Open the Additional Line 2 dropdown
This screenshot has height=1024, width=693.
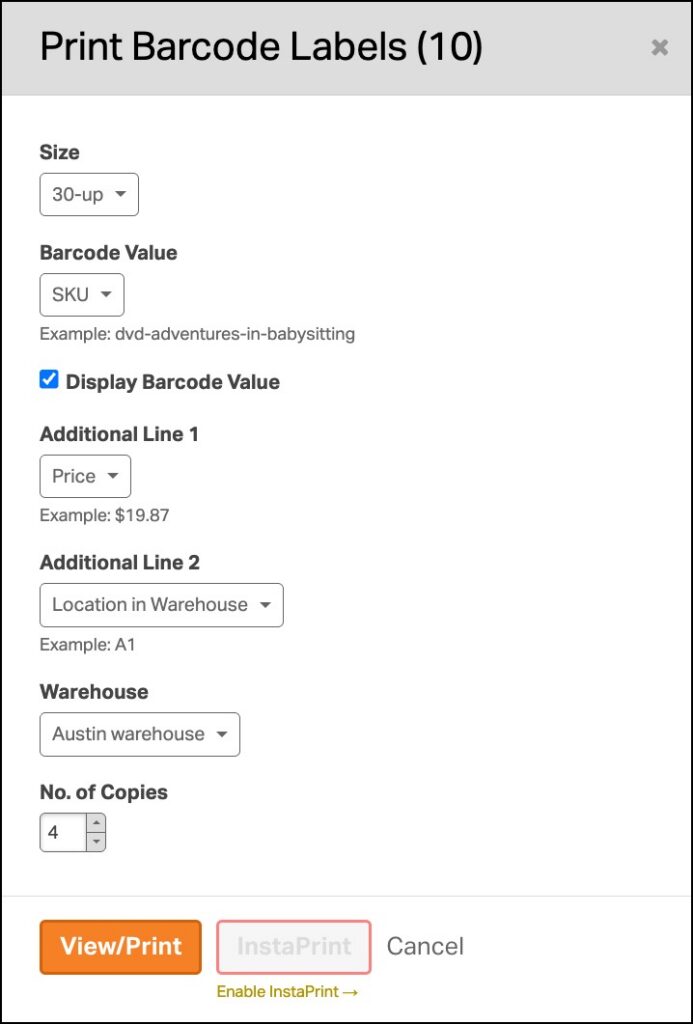pyautogui.click(x=161, y=605)
